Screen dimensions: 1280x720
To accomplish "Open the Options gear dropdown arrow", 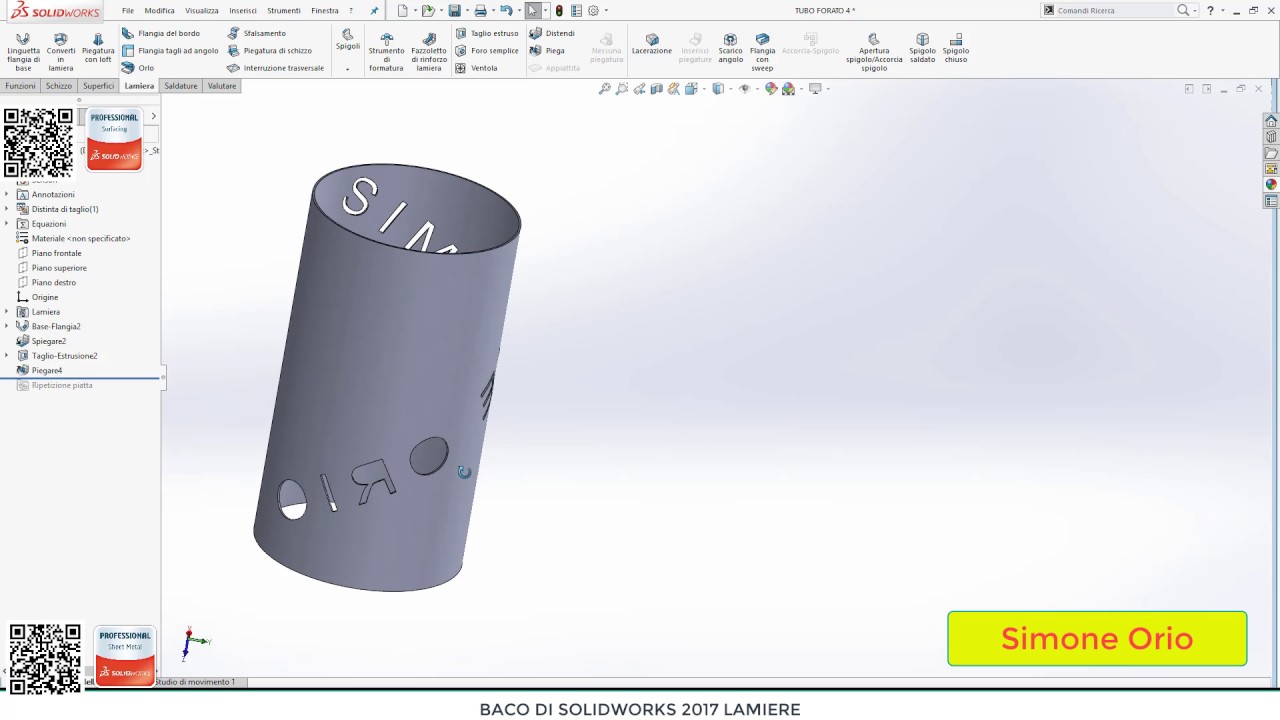I will tap(606, 10).
